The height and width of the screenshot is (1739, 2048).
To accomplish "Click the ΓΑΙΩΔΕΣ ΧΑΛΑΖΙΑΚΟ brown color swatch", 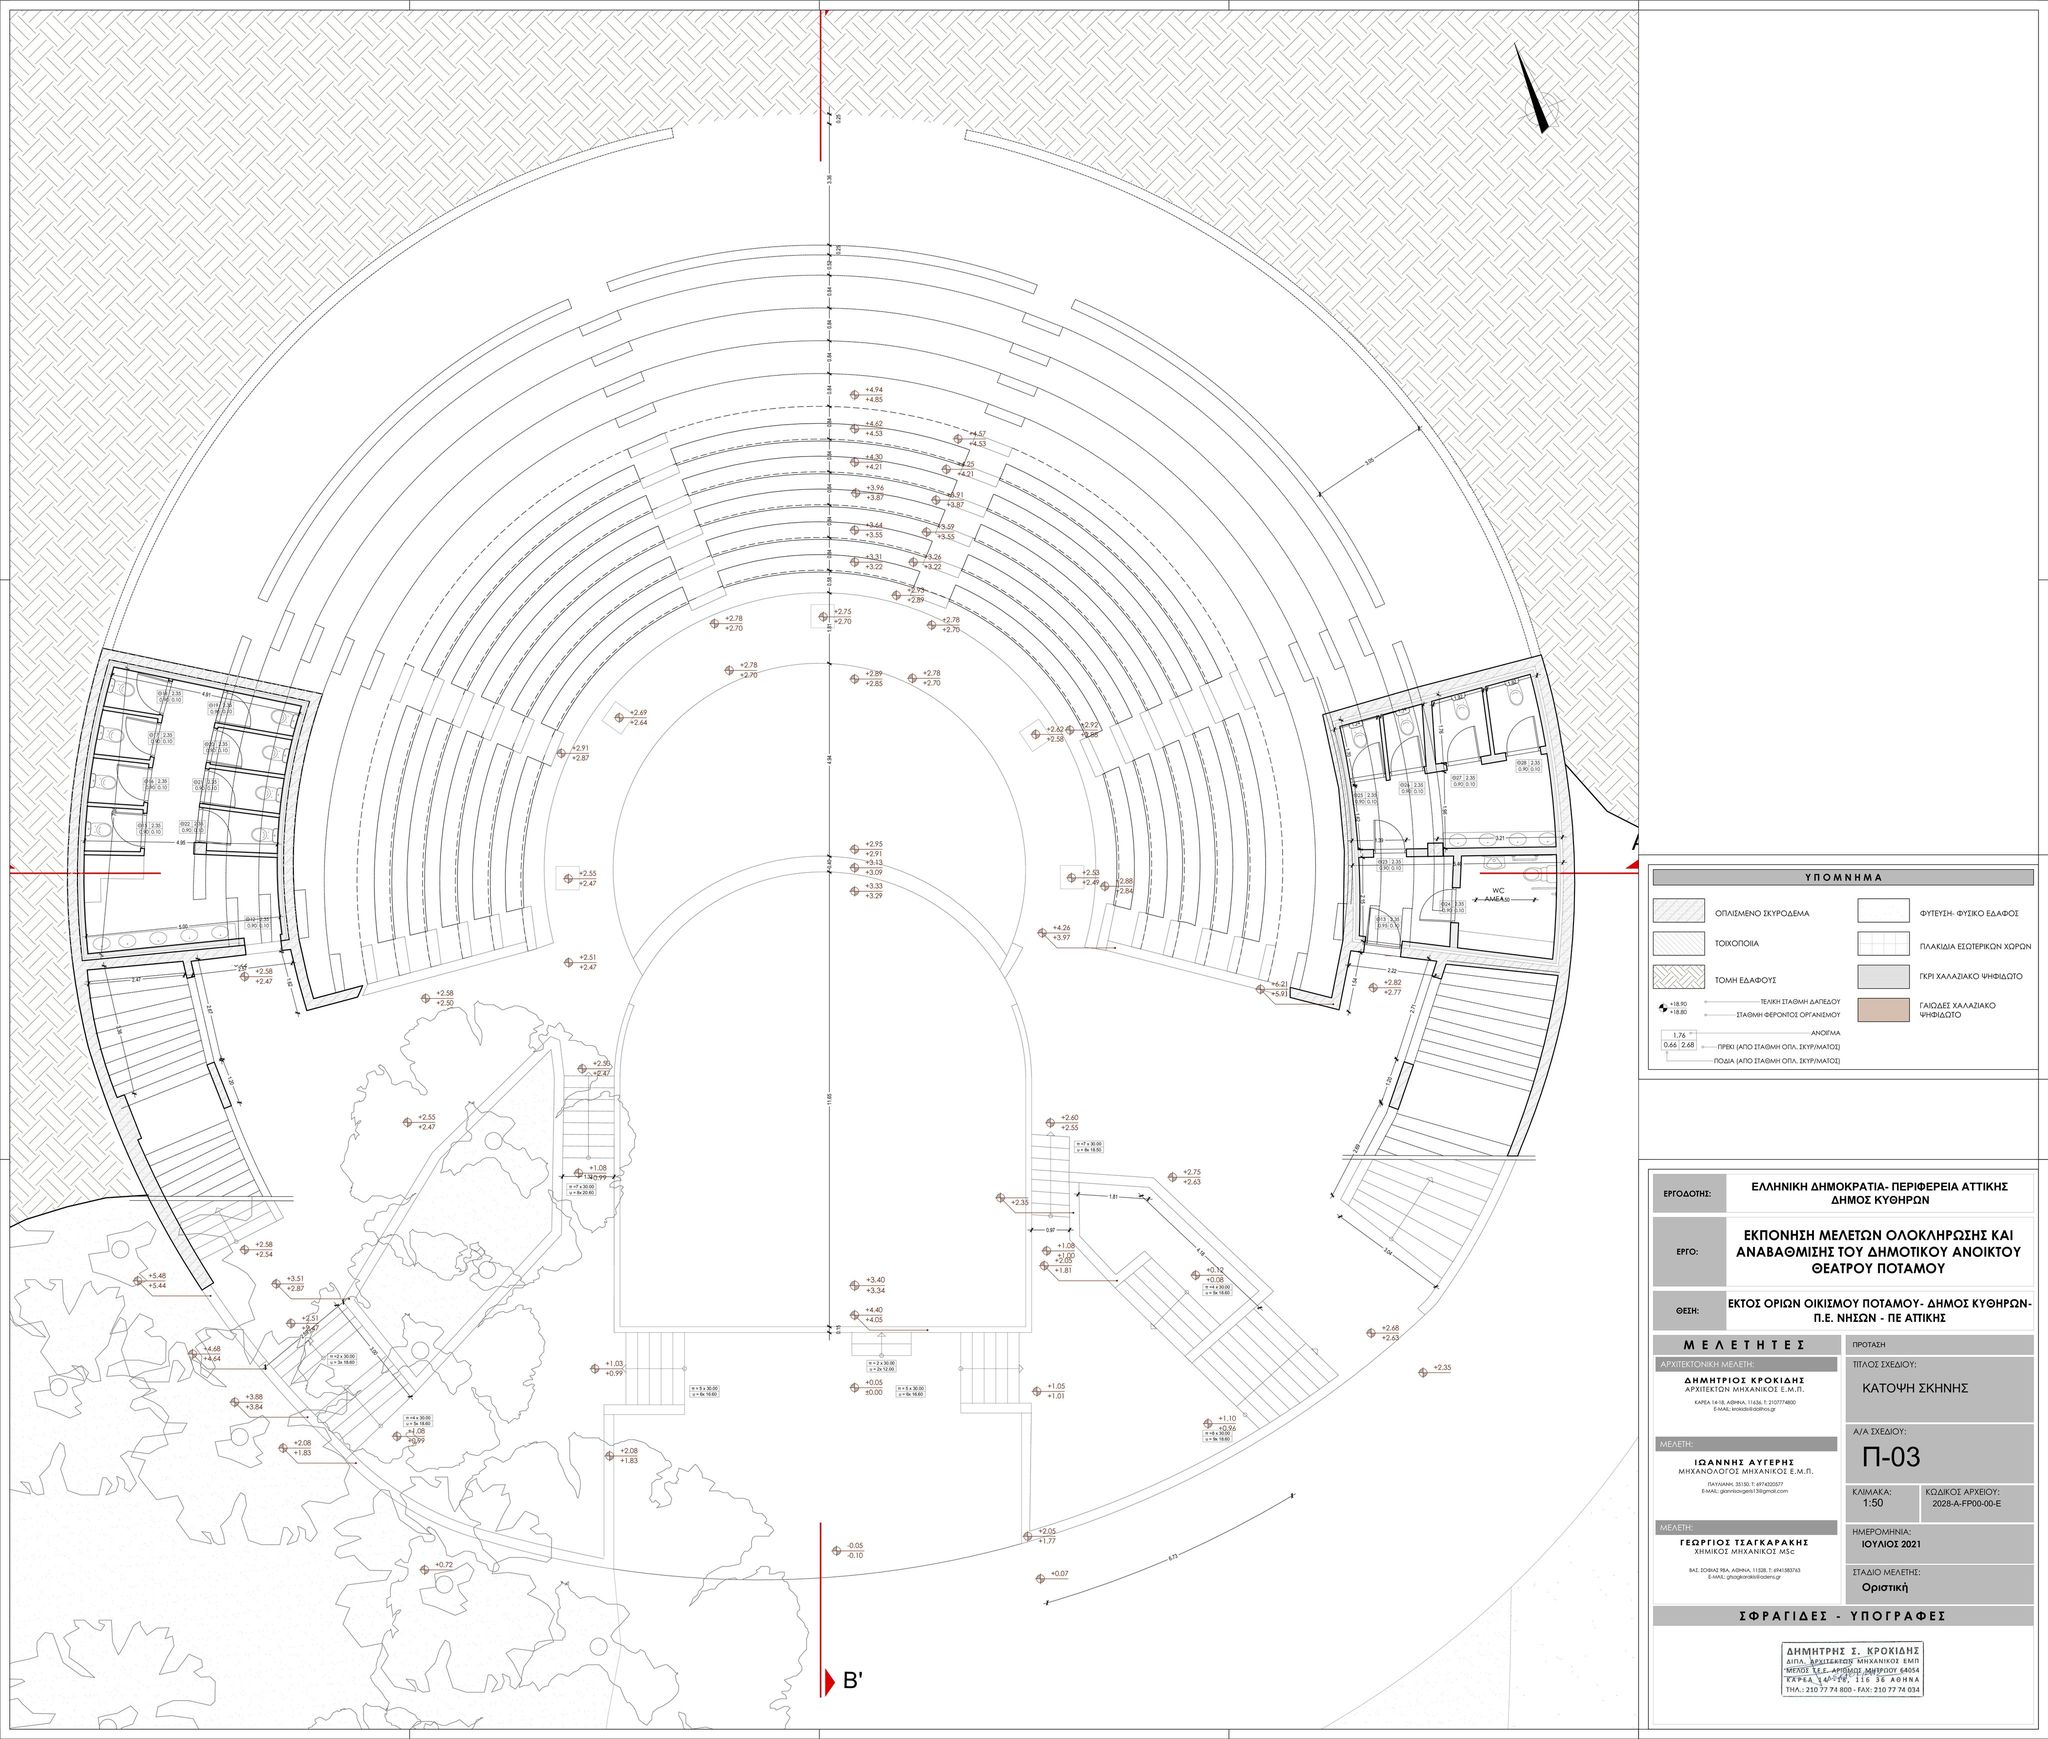I will tap(1883, 1010).
